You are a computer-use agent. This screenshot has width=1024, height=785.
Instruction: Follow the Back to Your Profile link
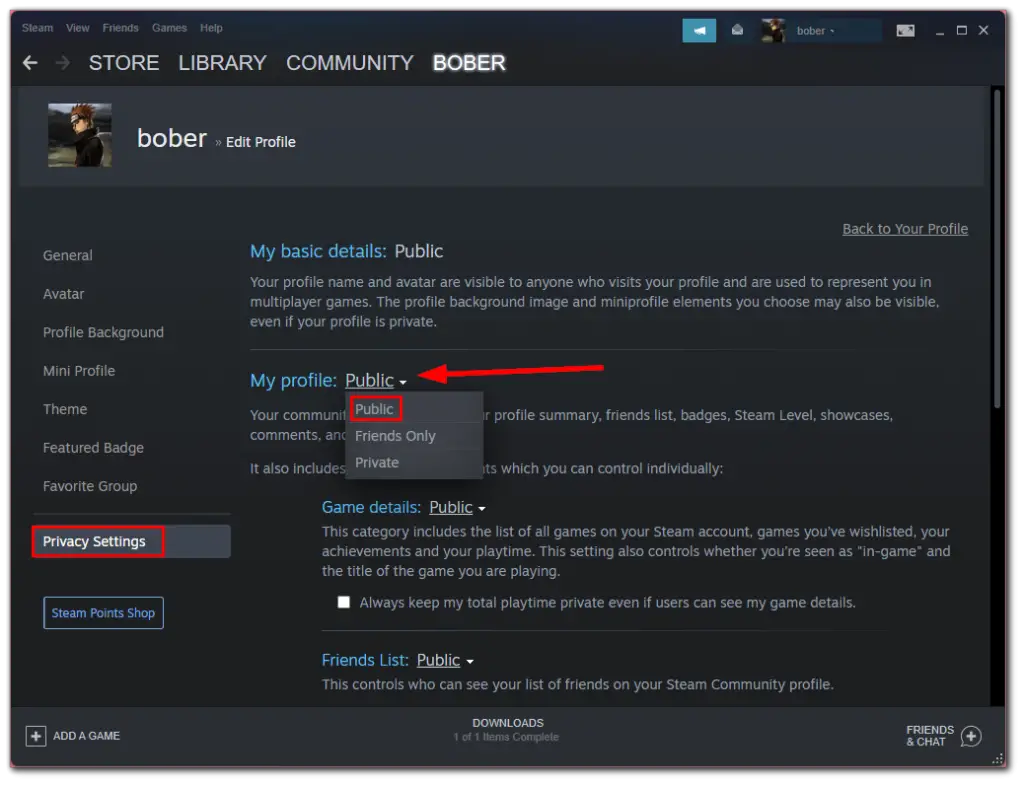coord(905,228)
